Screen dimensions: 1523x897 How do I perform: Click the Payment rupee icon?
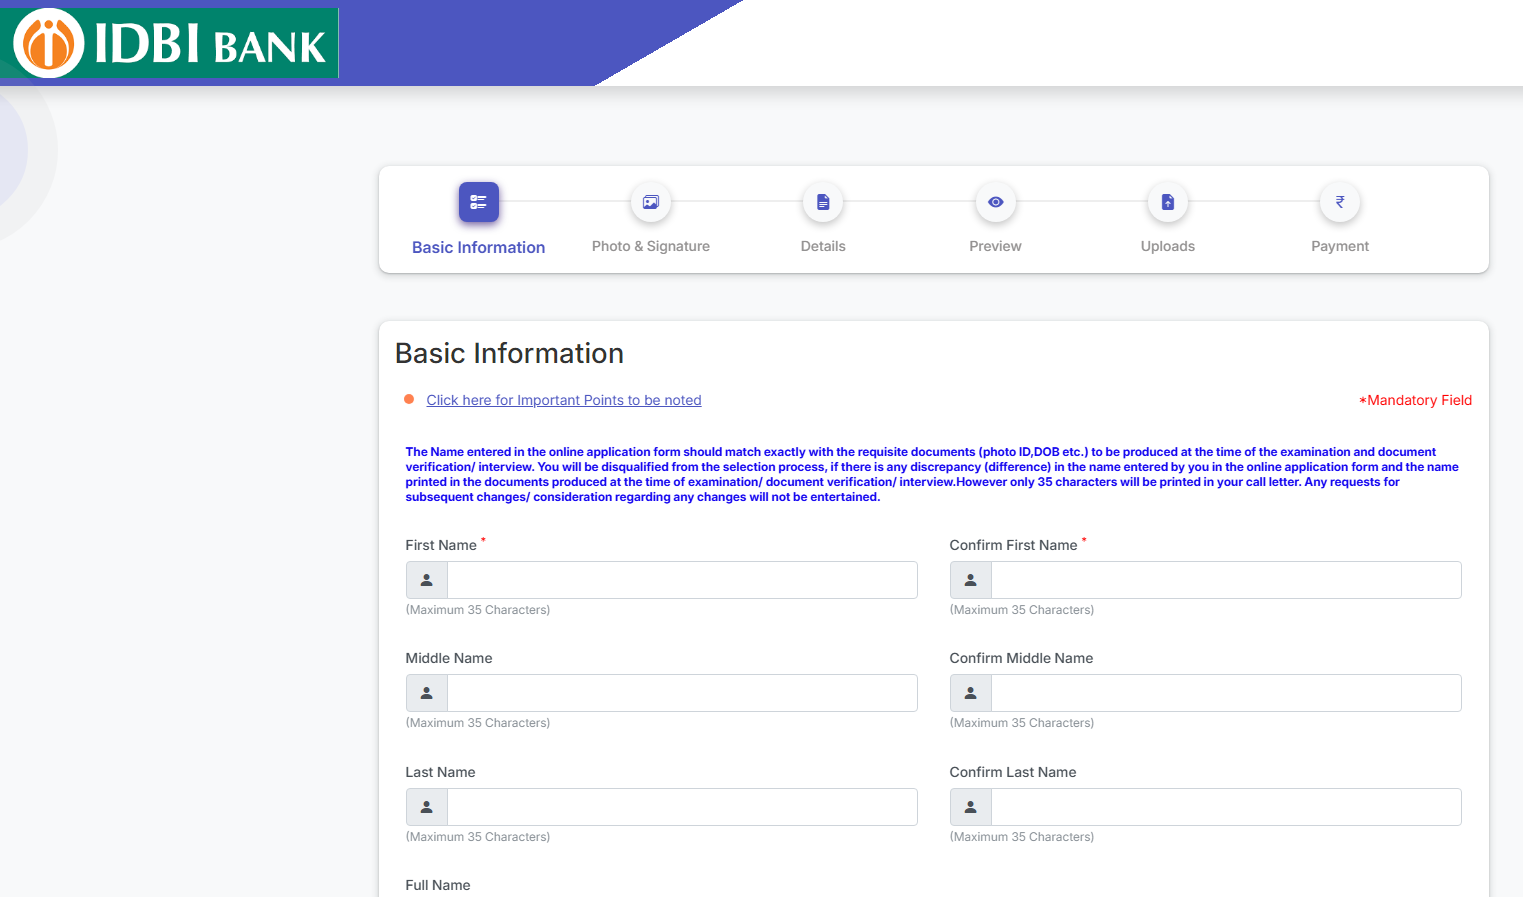pyautogui.click(x=1340, y=202)
